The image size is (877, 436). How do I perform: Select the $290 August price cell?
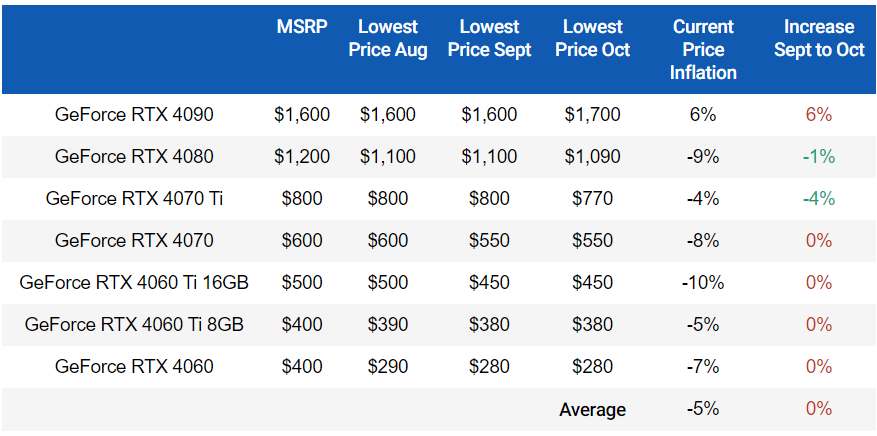click(x=388, y=367)
